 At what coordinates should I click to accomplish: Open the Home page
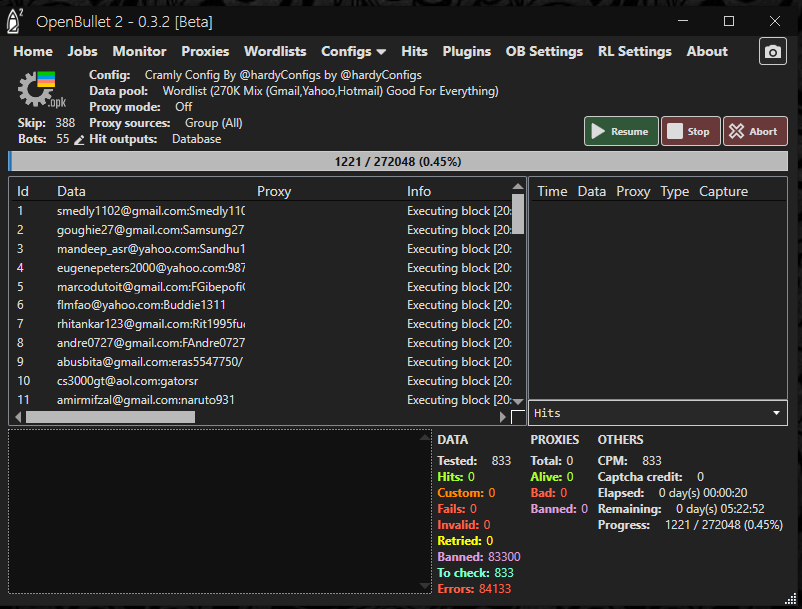click(33, 52)
